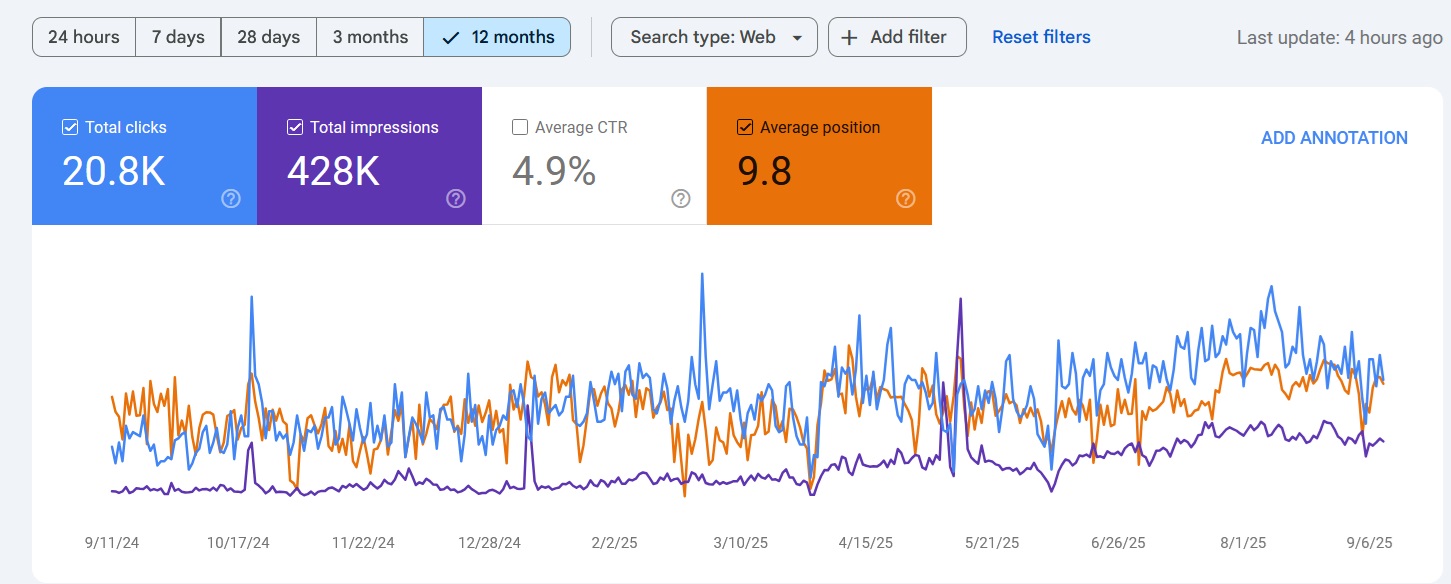Click the tall purple impressions spike near 5/21/25
Image resolution: width=1451 pixels, height=584 pixels.
pos(960,300)
